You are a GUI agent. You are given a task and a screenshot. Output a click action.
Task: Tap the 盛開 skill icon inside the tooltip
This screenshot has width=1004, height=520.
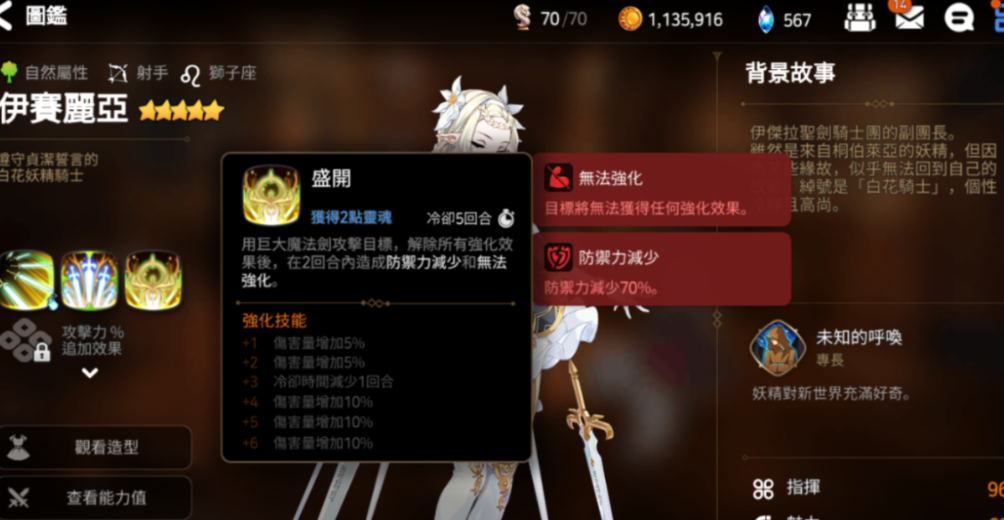(271, 195)
